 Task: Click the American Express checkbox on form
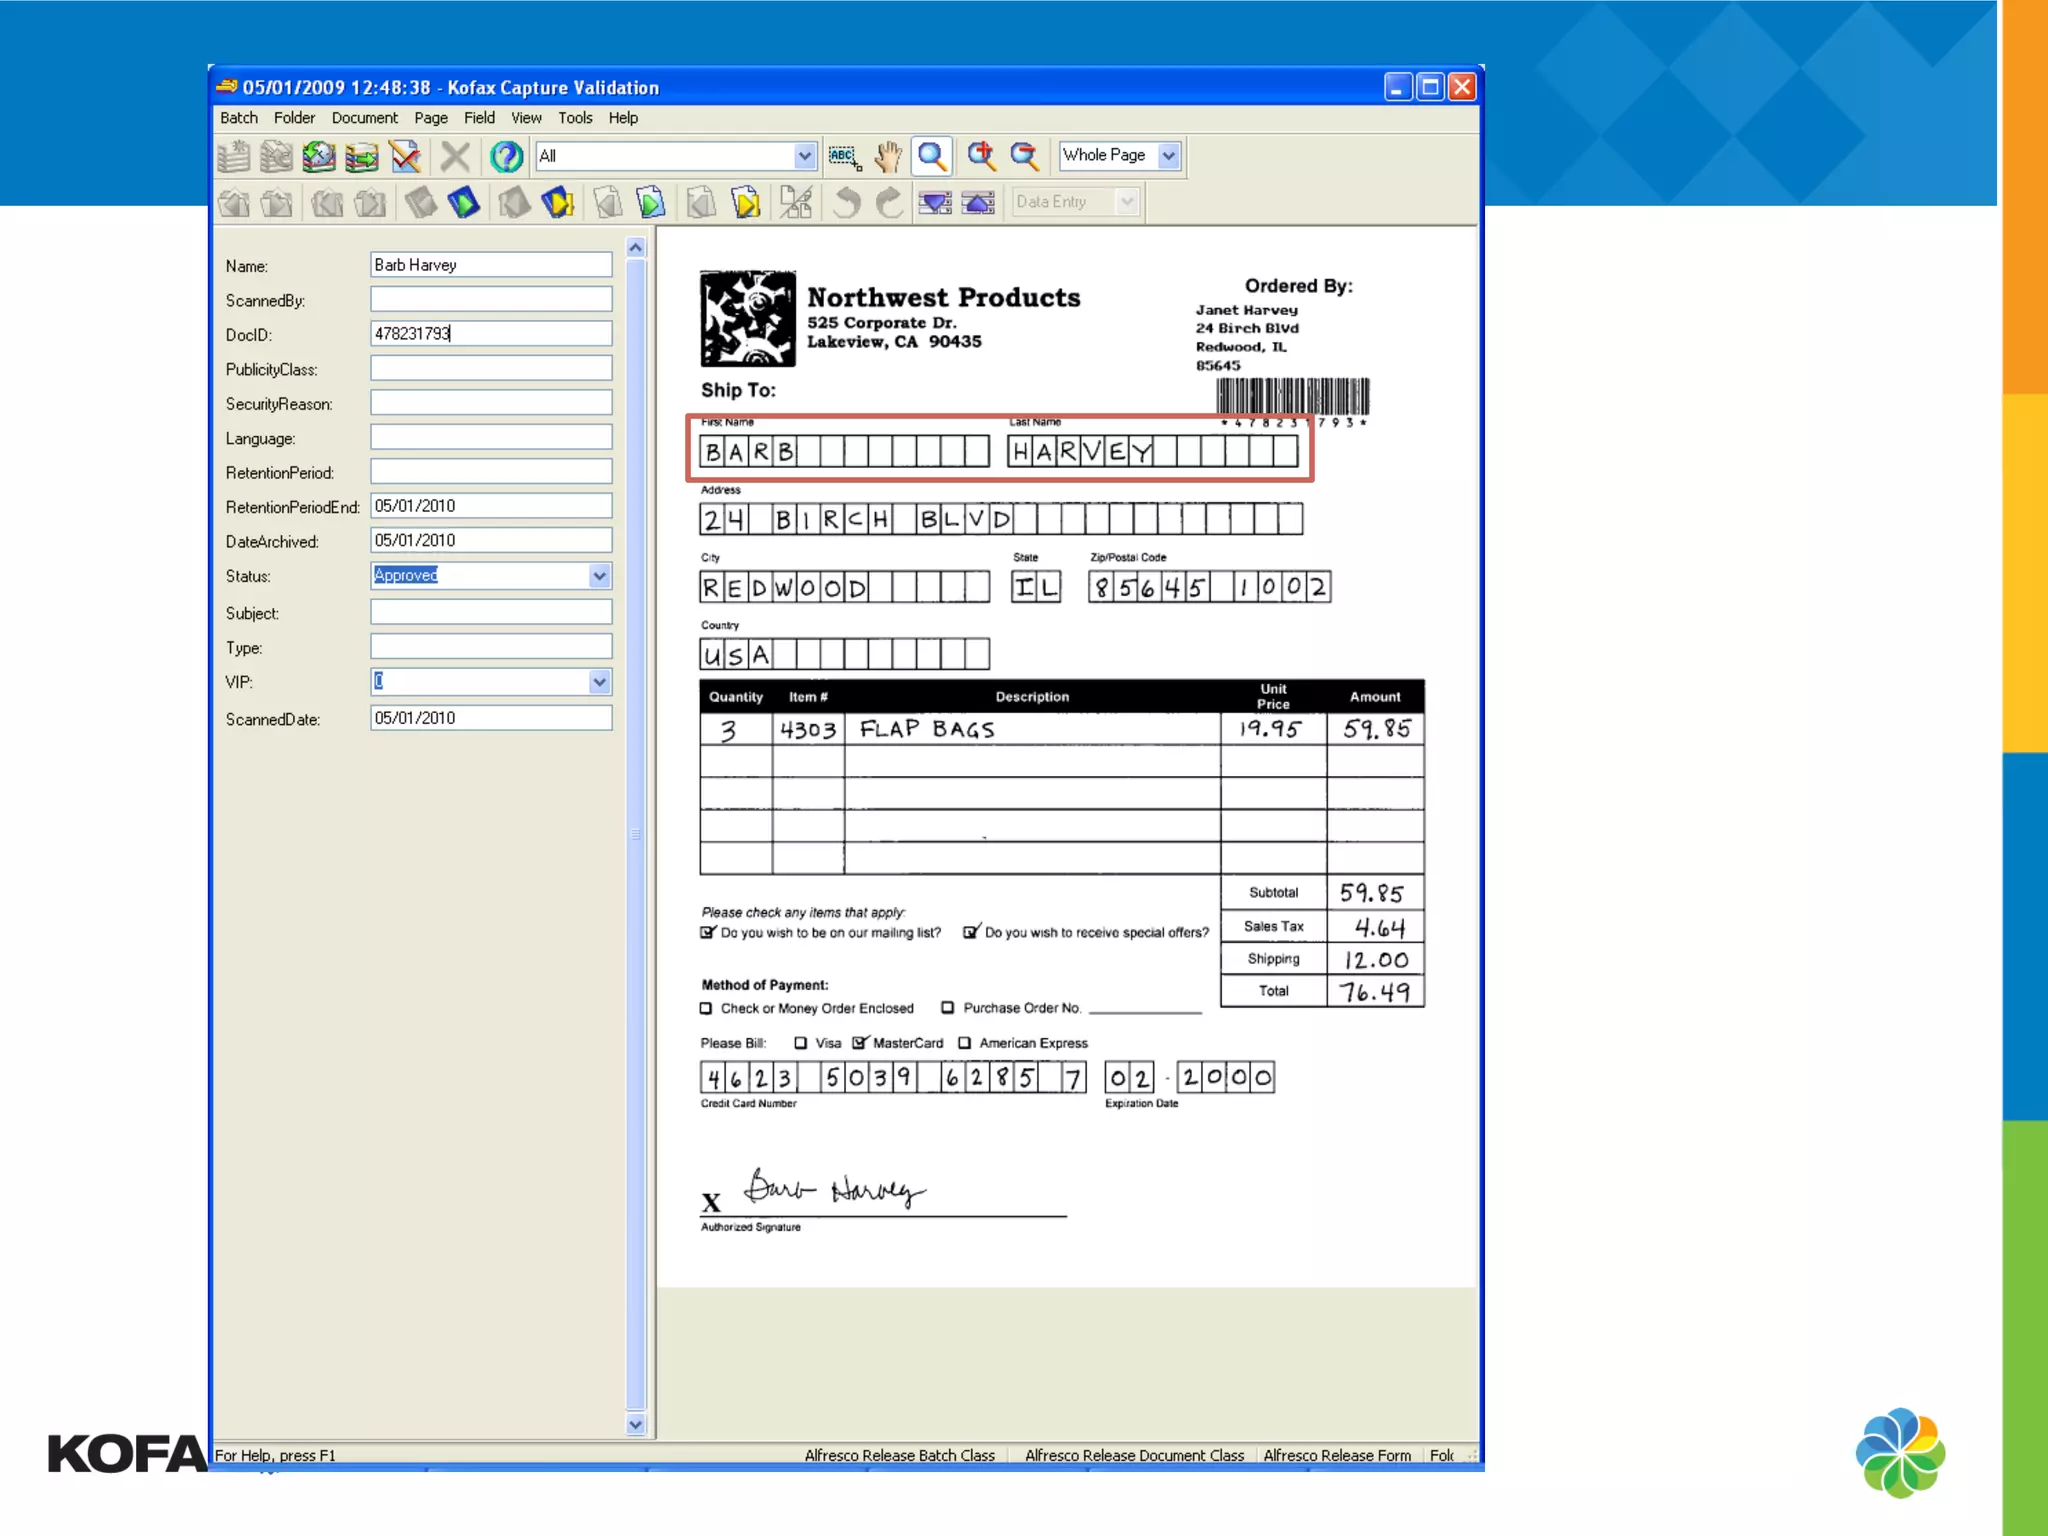point(965,1043)
